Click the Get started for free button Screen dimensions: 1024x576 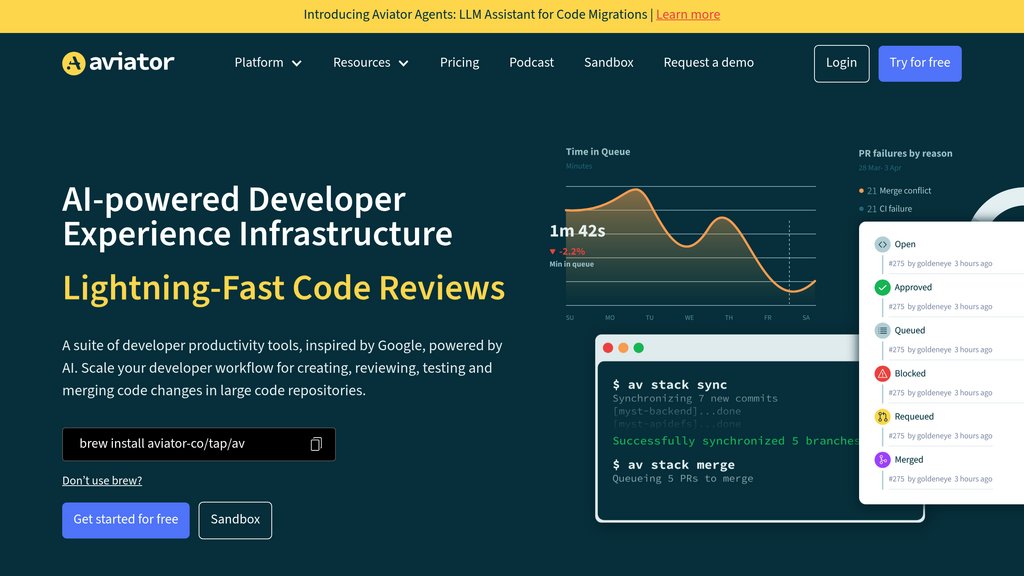point(126,520)
